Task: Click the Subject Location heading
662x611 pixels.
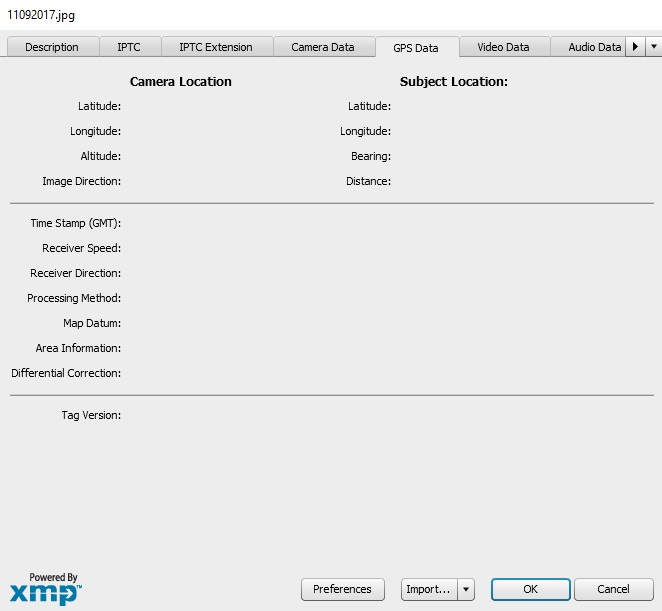Action: (453, 82)
